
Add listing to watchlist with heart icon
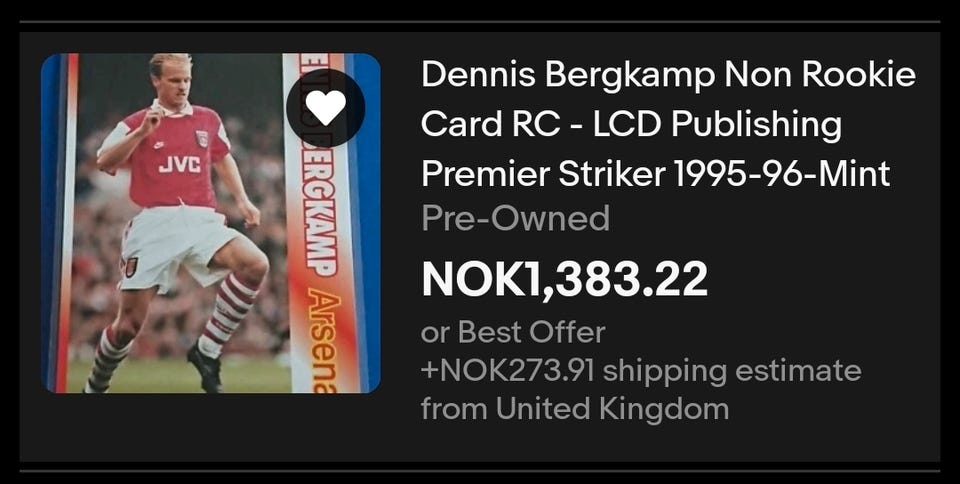pyautogui.click(x=326, y=108)
